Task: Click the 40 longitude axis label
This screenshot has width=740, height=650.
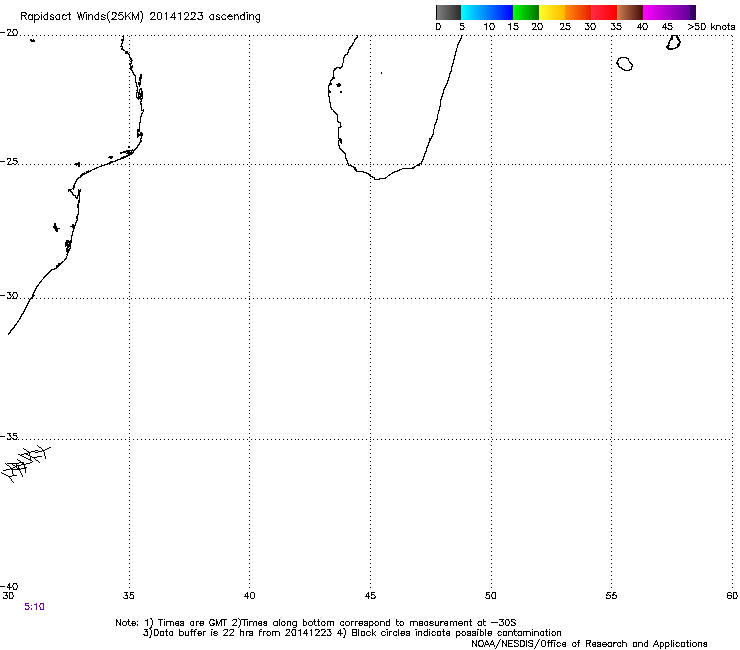Action: 250,596
